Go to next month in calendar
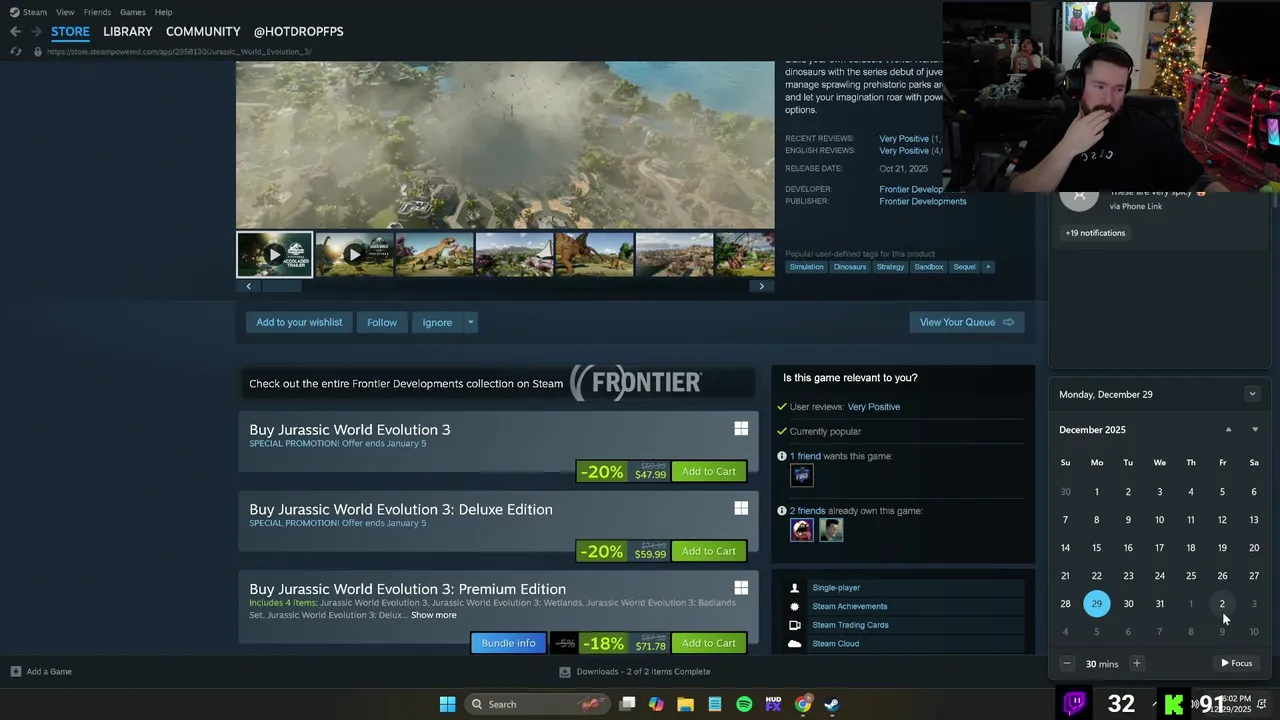The image size is (1280, 720). tap(1255, 430)
